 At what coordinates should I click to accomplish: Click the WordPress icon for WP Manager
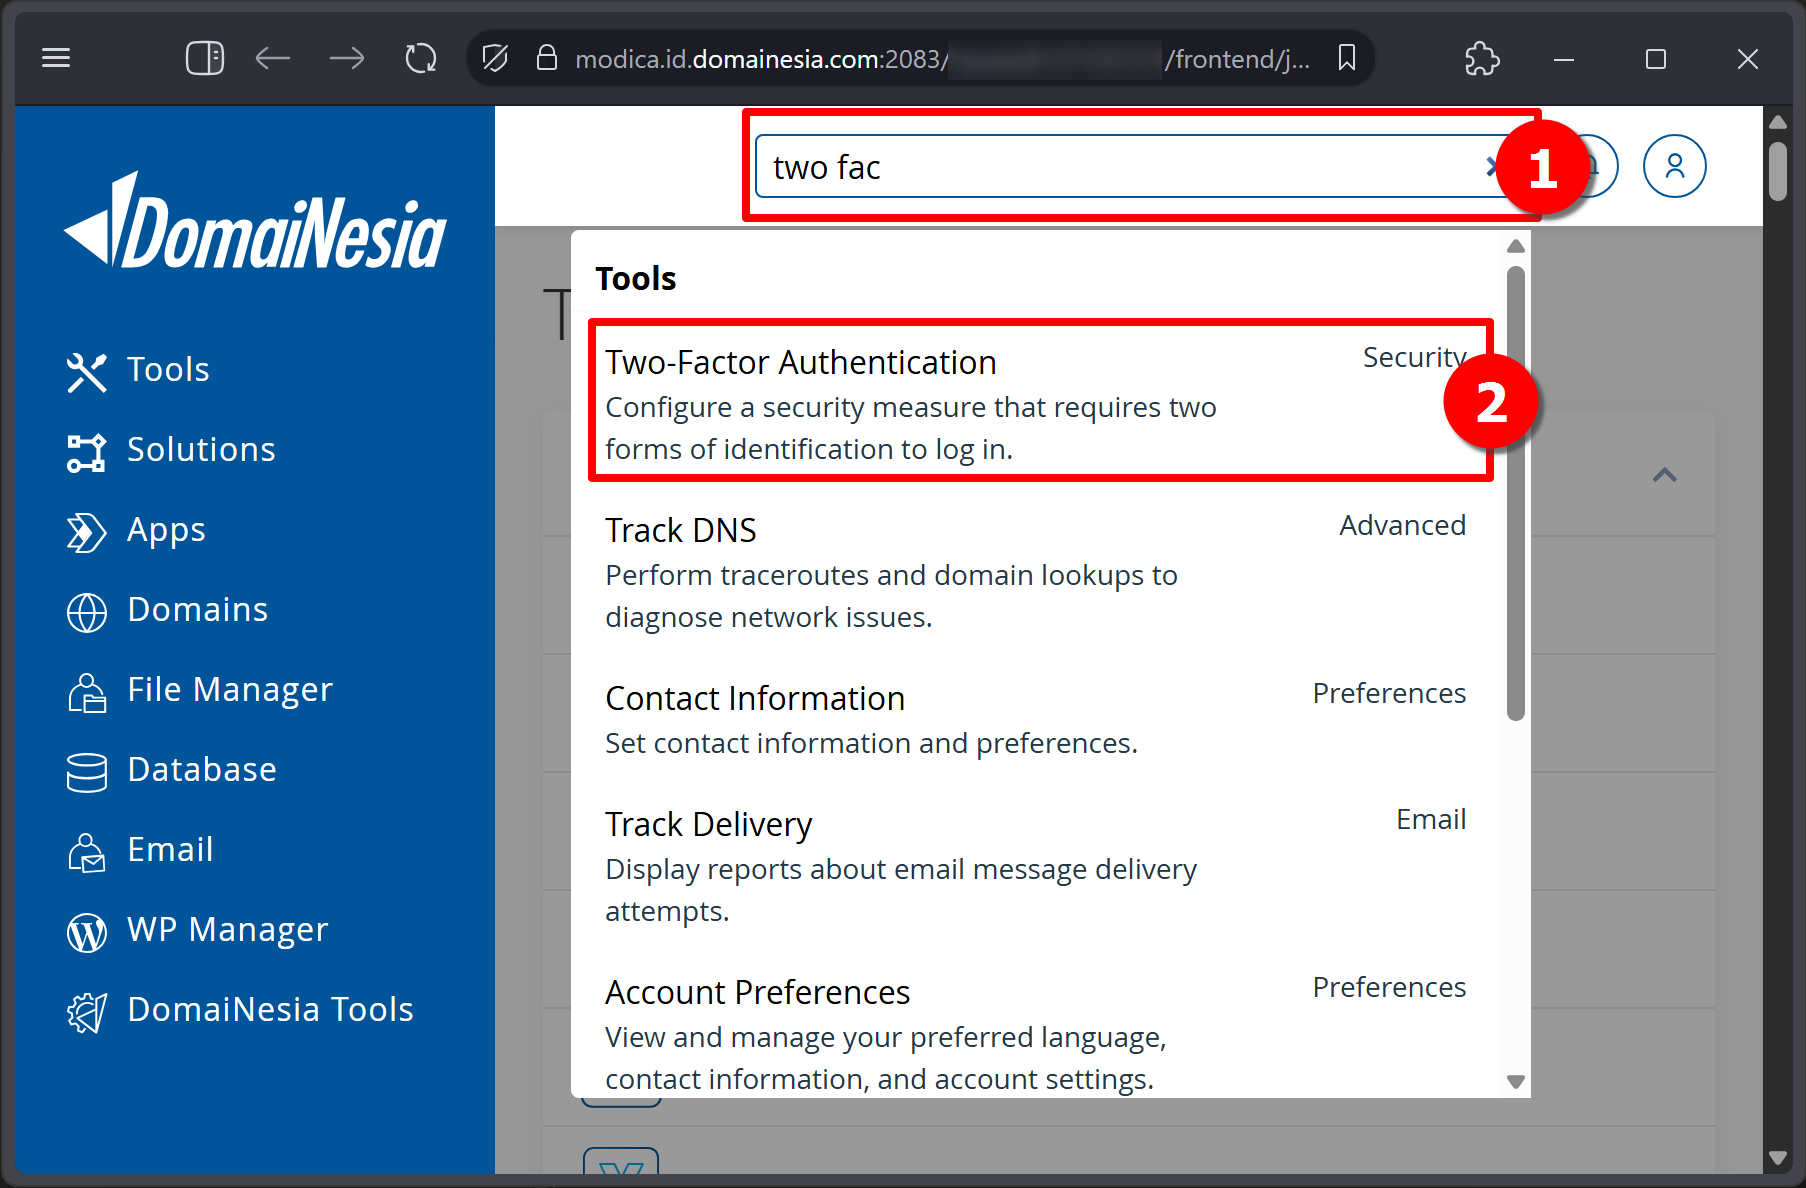pos(86,932)
